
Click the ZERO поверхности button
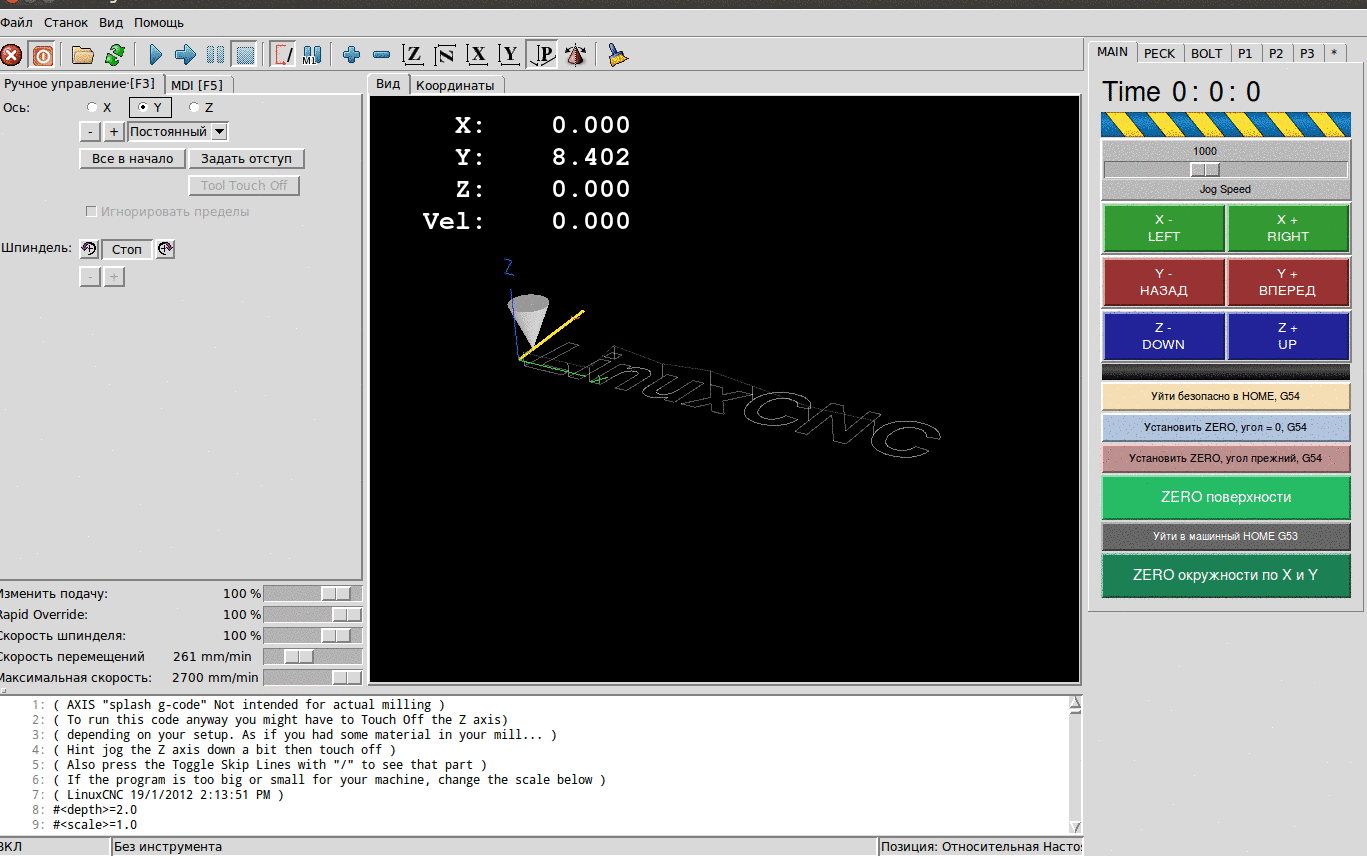(1226, 497)
